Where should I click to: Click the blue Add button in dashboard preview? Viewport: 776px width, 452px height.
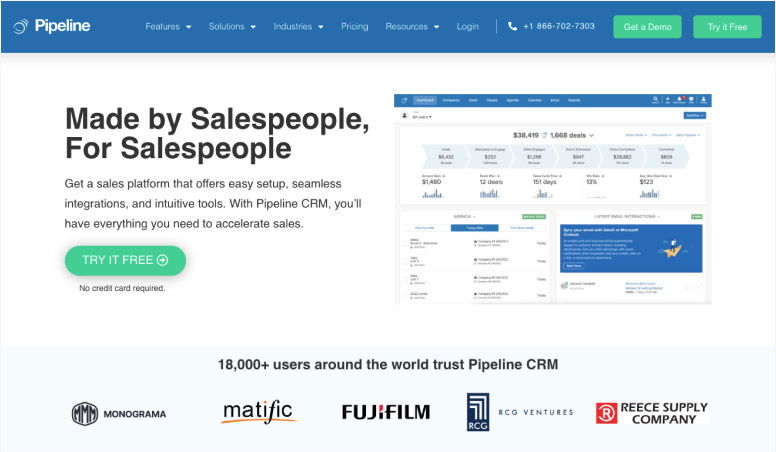tap(695, 115)
